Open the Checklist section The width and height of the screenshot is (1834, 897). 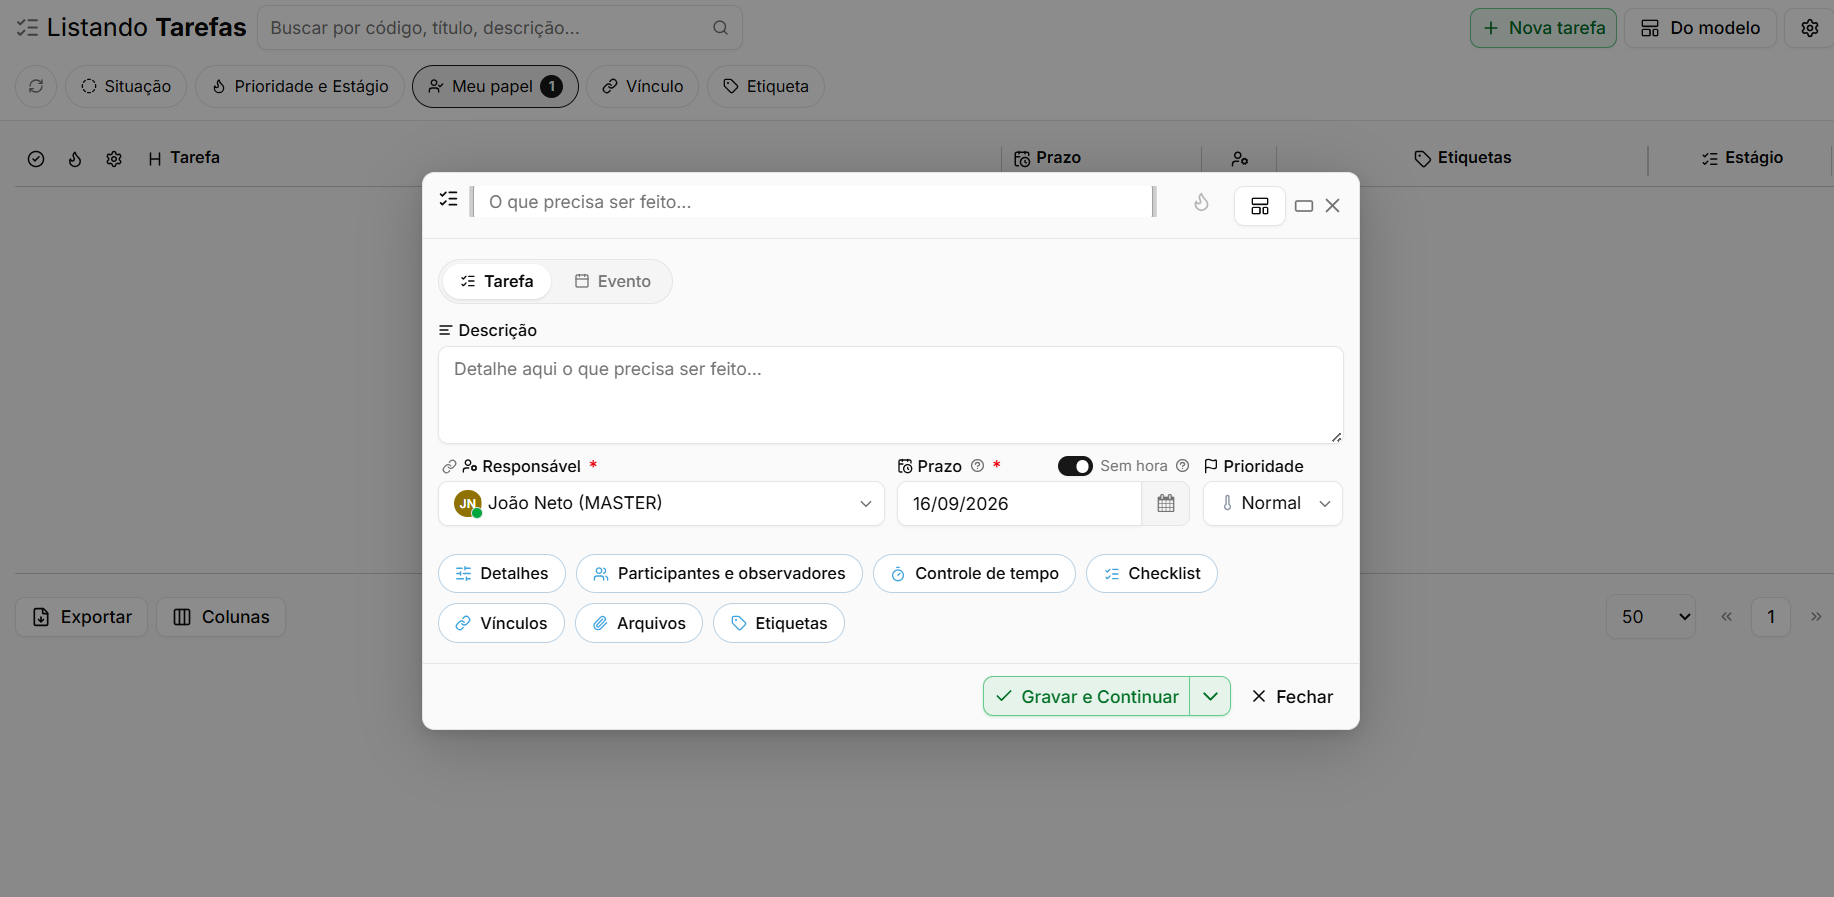tap(1152, 574)
